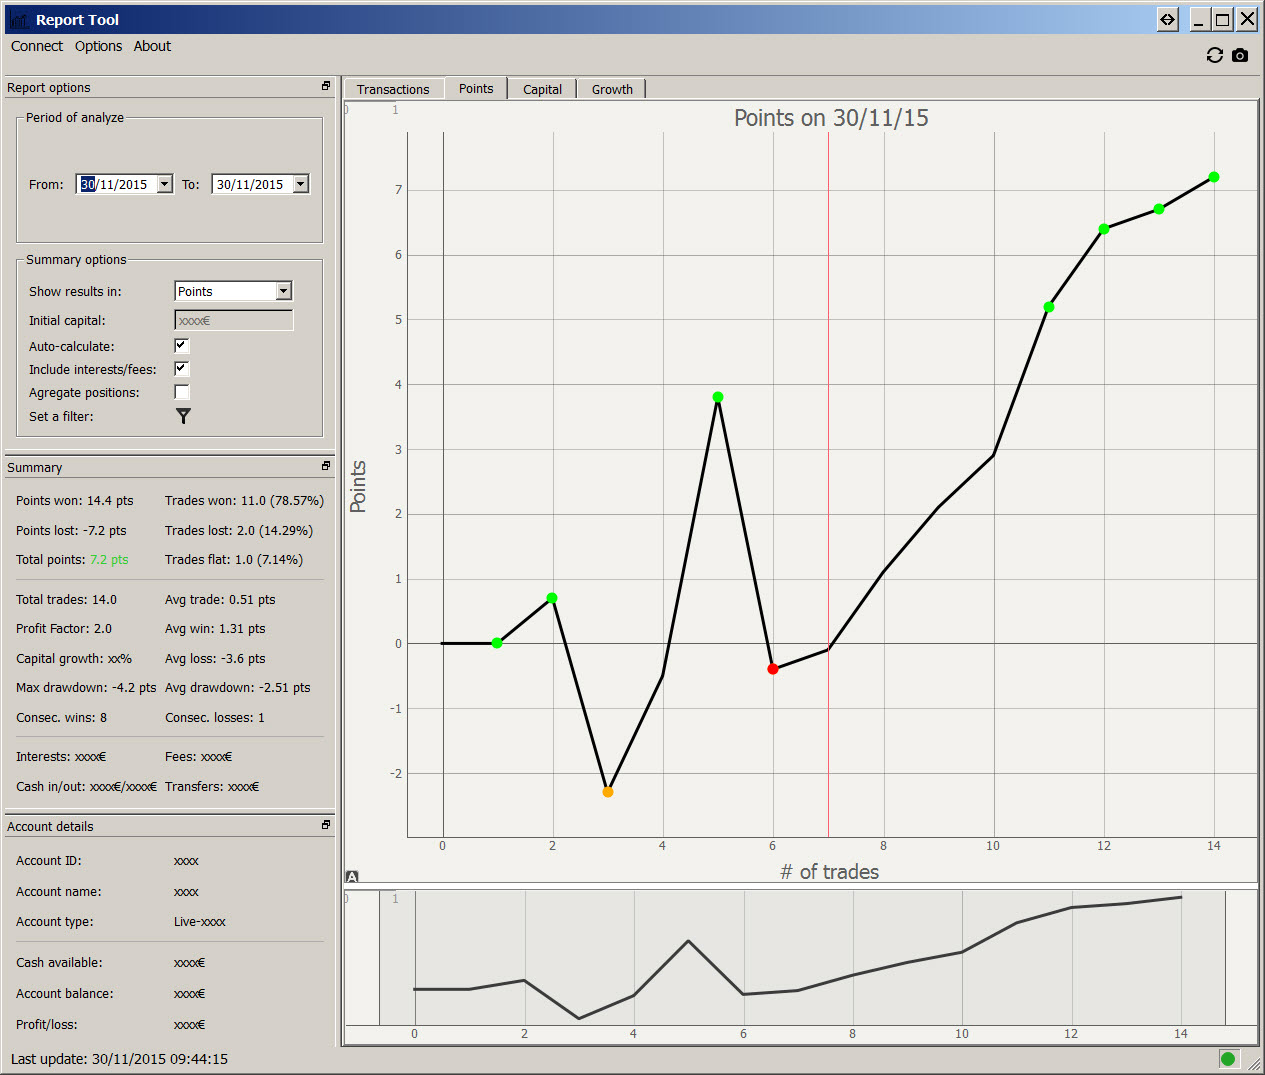This screenshot has width=1265, height=1075.
Task: Open the Show results in combo box
Action: coord(233,291)
